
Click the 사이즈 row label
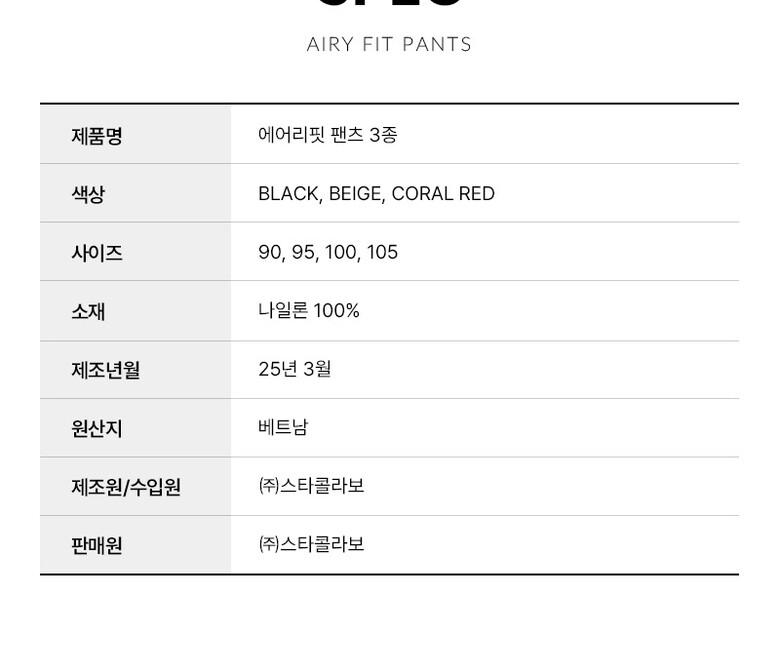[x=96, y=252]
